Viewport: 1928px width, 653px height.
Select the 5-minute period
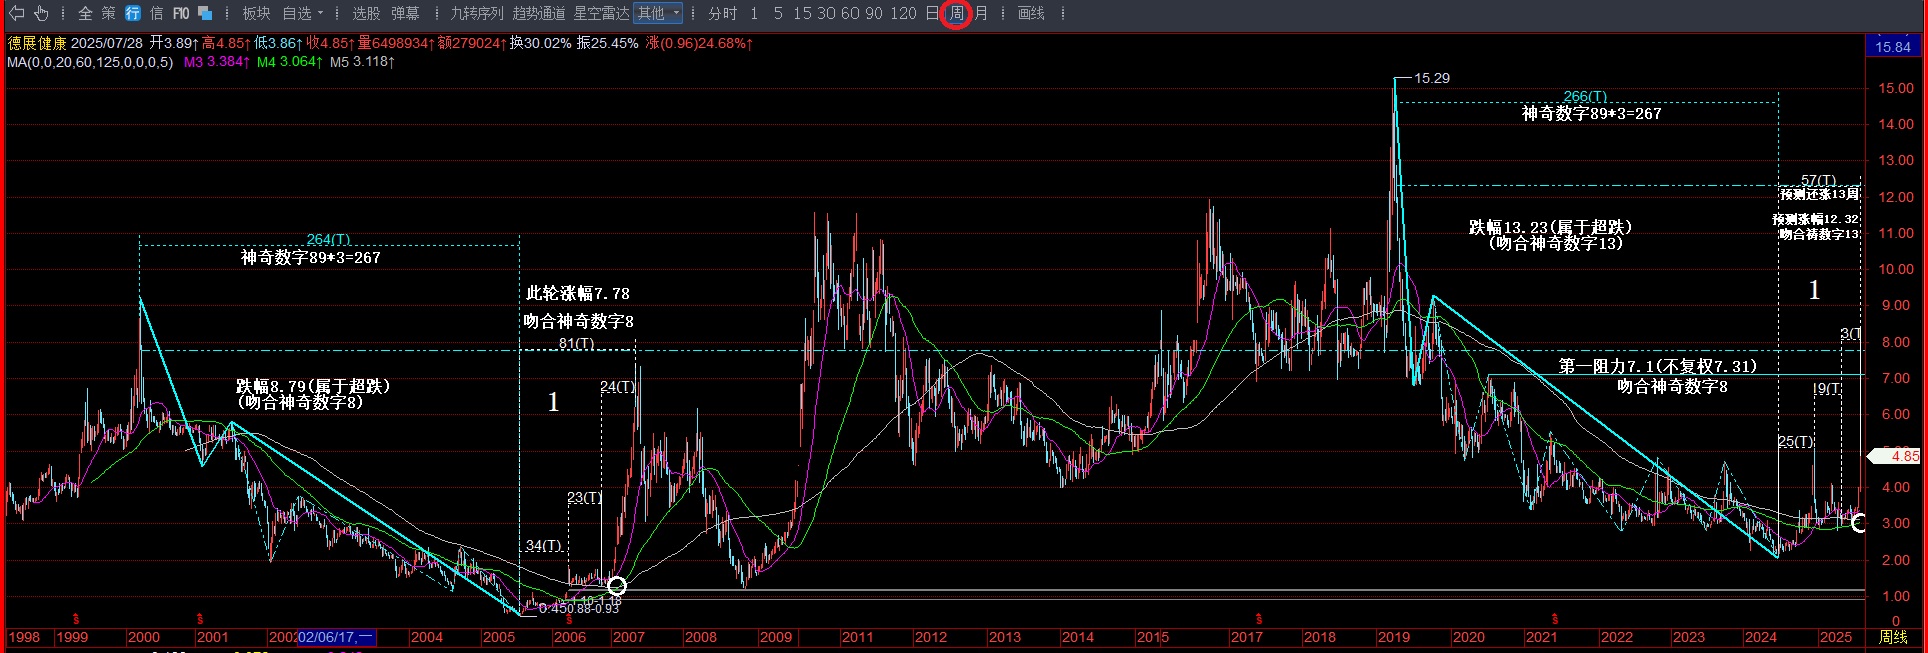(778, 13)
